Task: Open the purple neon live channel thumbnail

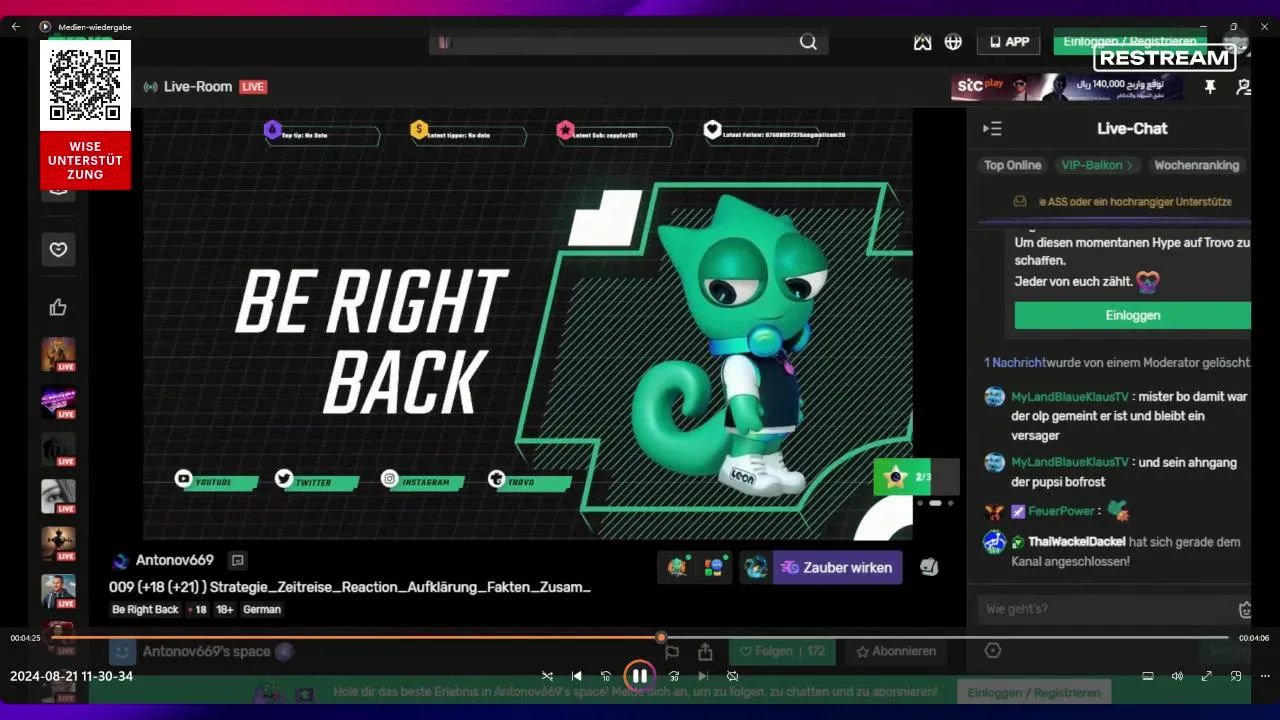Action: click(x=58, y=402)
